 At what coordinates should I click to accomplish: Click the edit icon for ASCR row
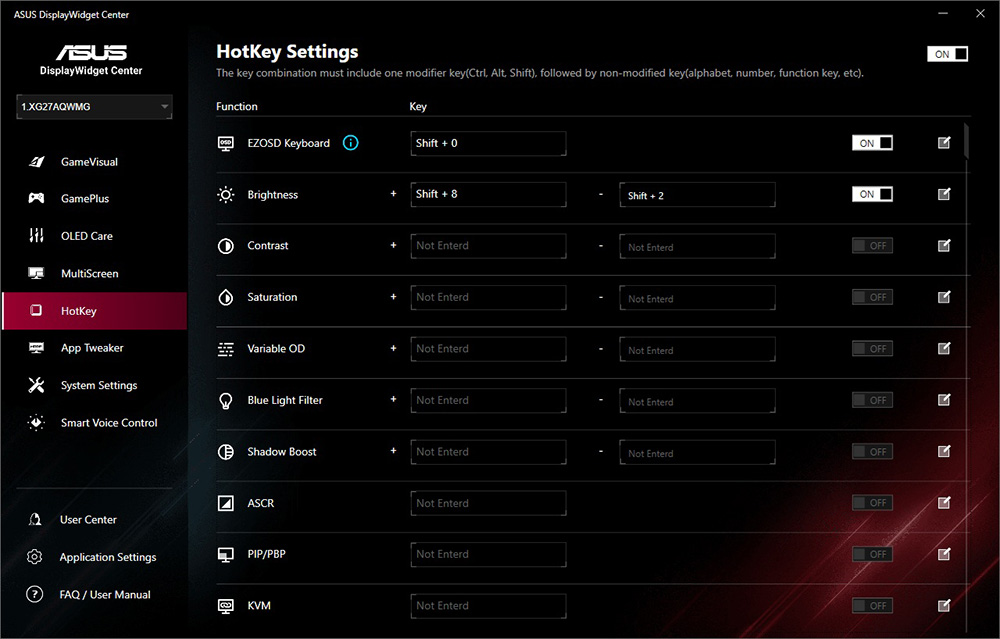point(944,503)
